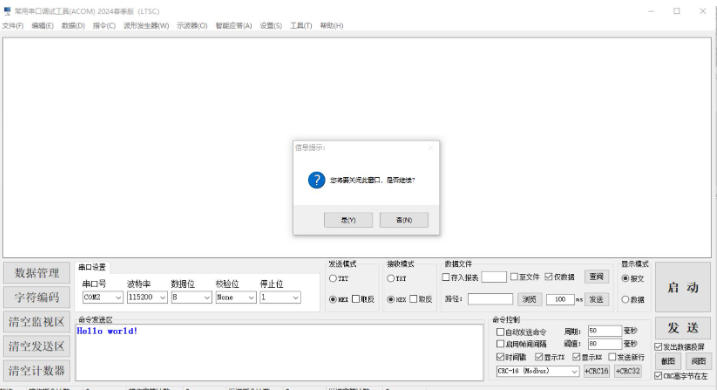
Task: Click the timeout field showing 80
Action: coord(605,343)
